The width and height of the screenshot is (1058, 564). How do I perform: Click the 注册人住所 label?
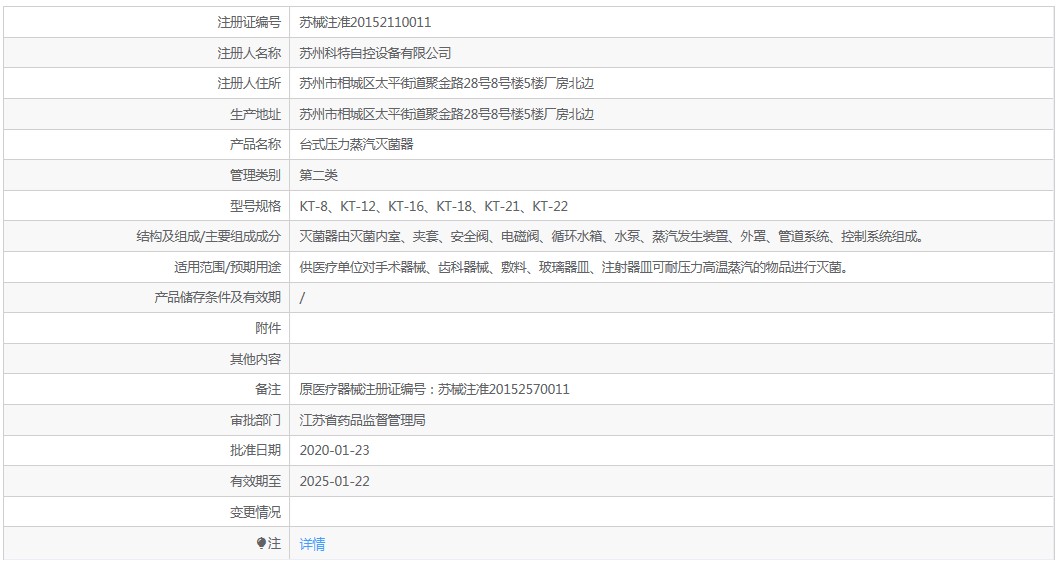(249, 84)
